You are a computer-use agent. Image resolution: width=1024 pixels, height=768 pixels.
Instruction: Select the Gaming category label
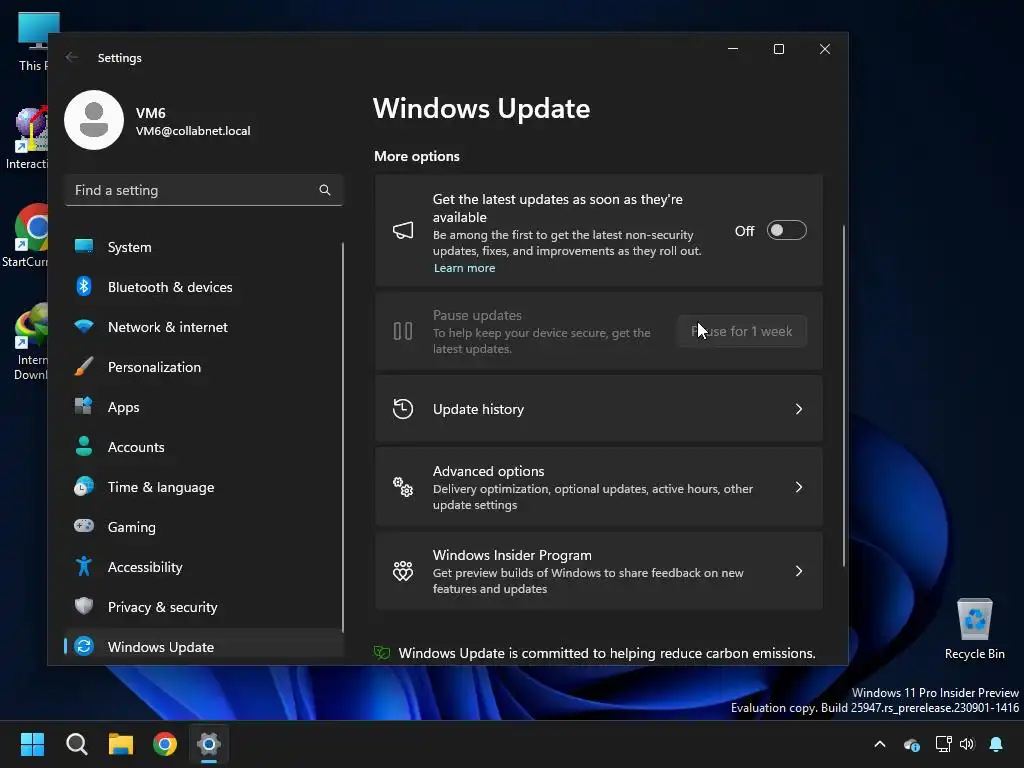click(131, 527)
